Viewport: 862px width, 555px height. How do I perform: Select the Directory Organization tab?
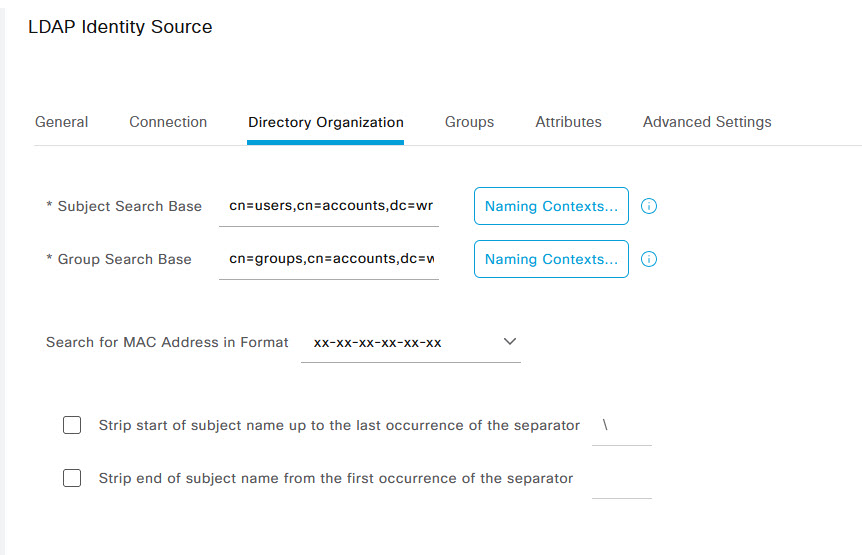click(325, 123)
